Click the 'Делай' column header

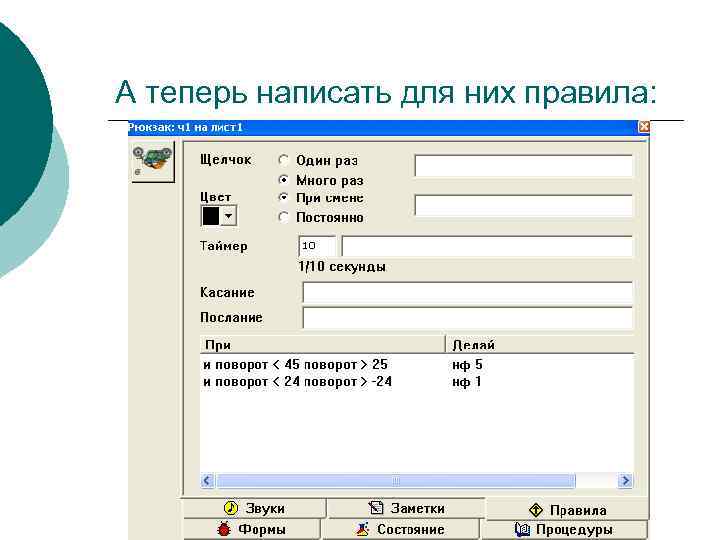pyautogui.click(x=540, y=344)
